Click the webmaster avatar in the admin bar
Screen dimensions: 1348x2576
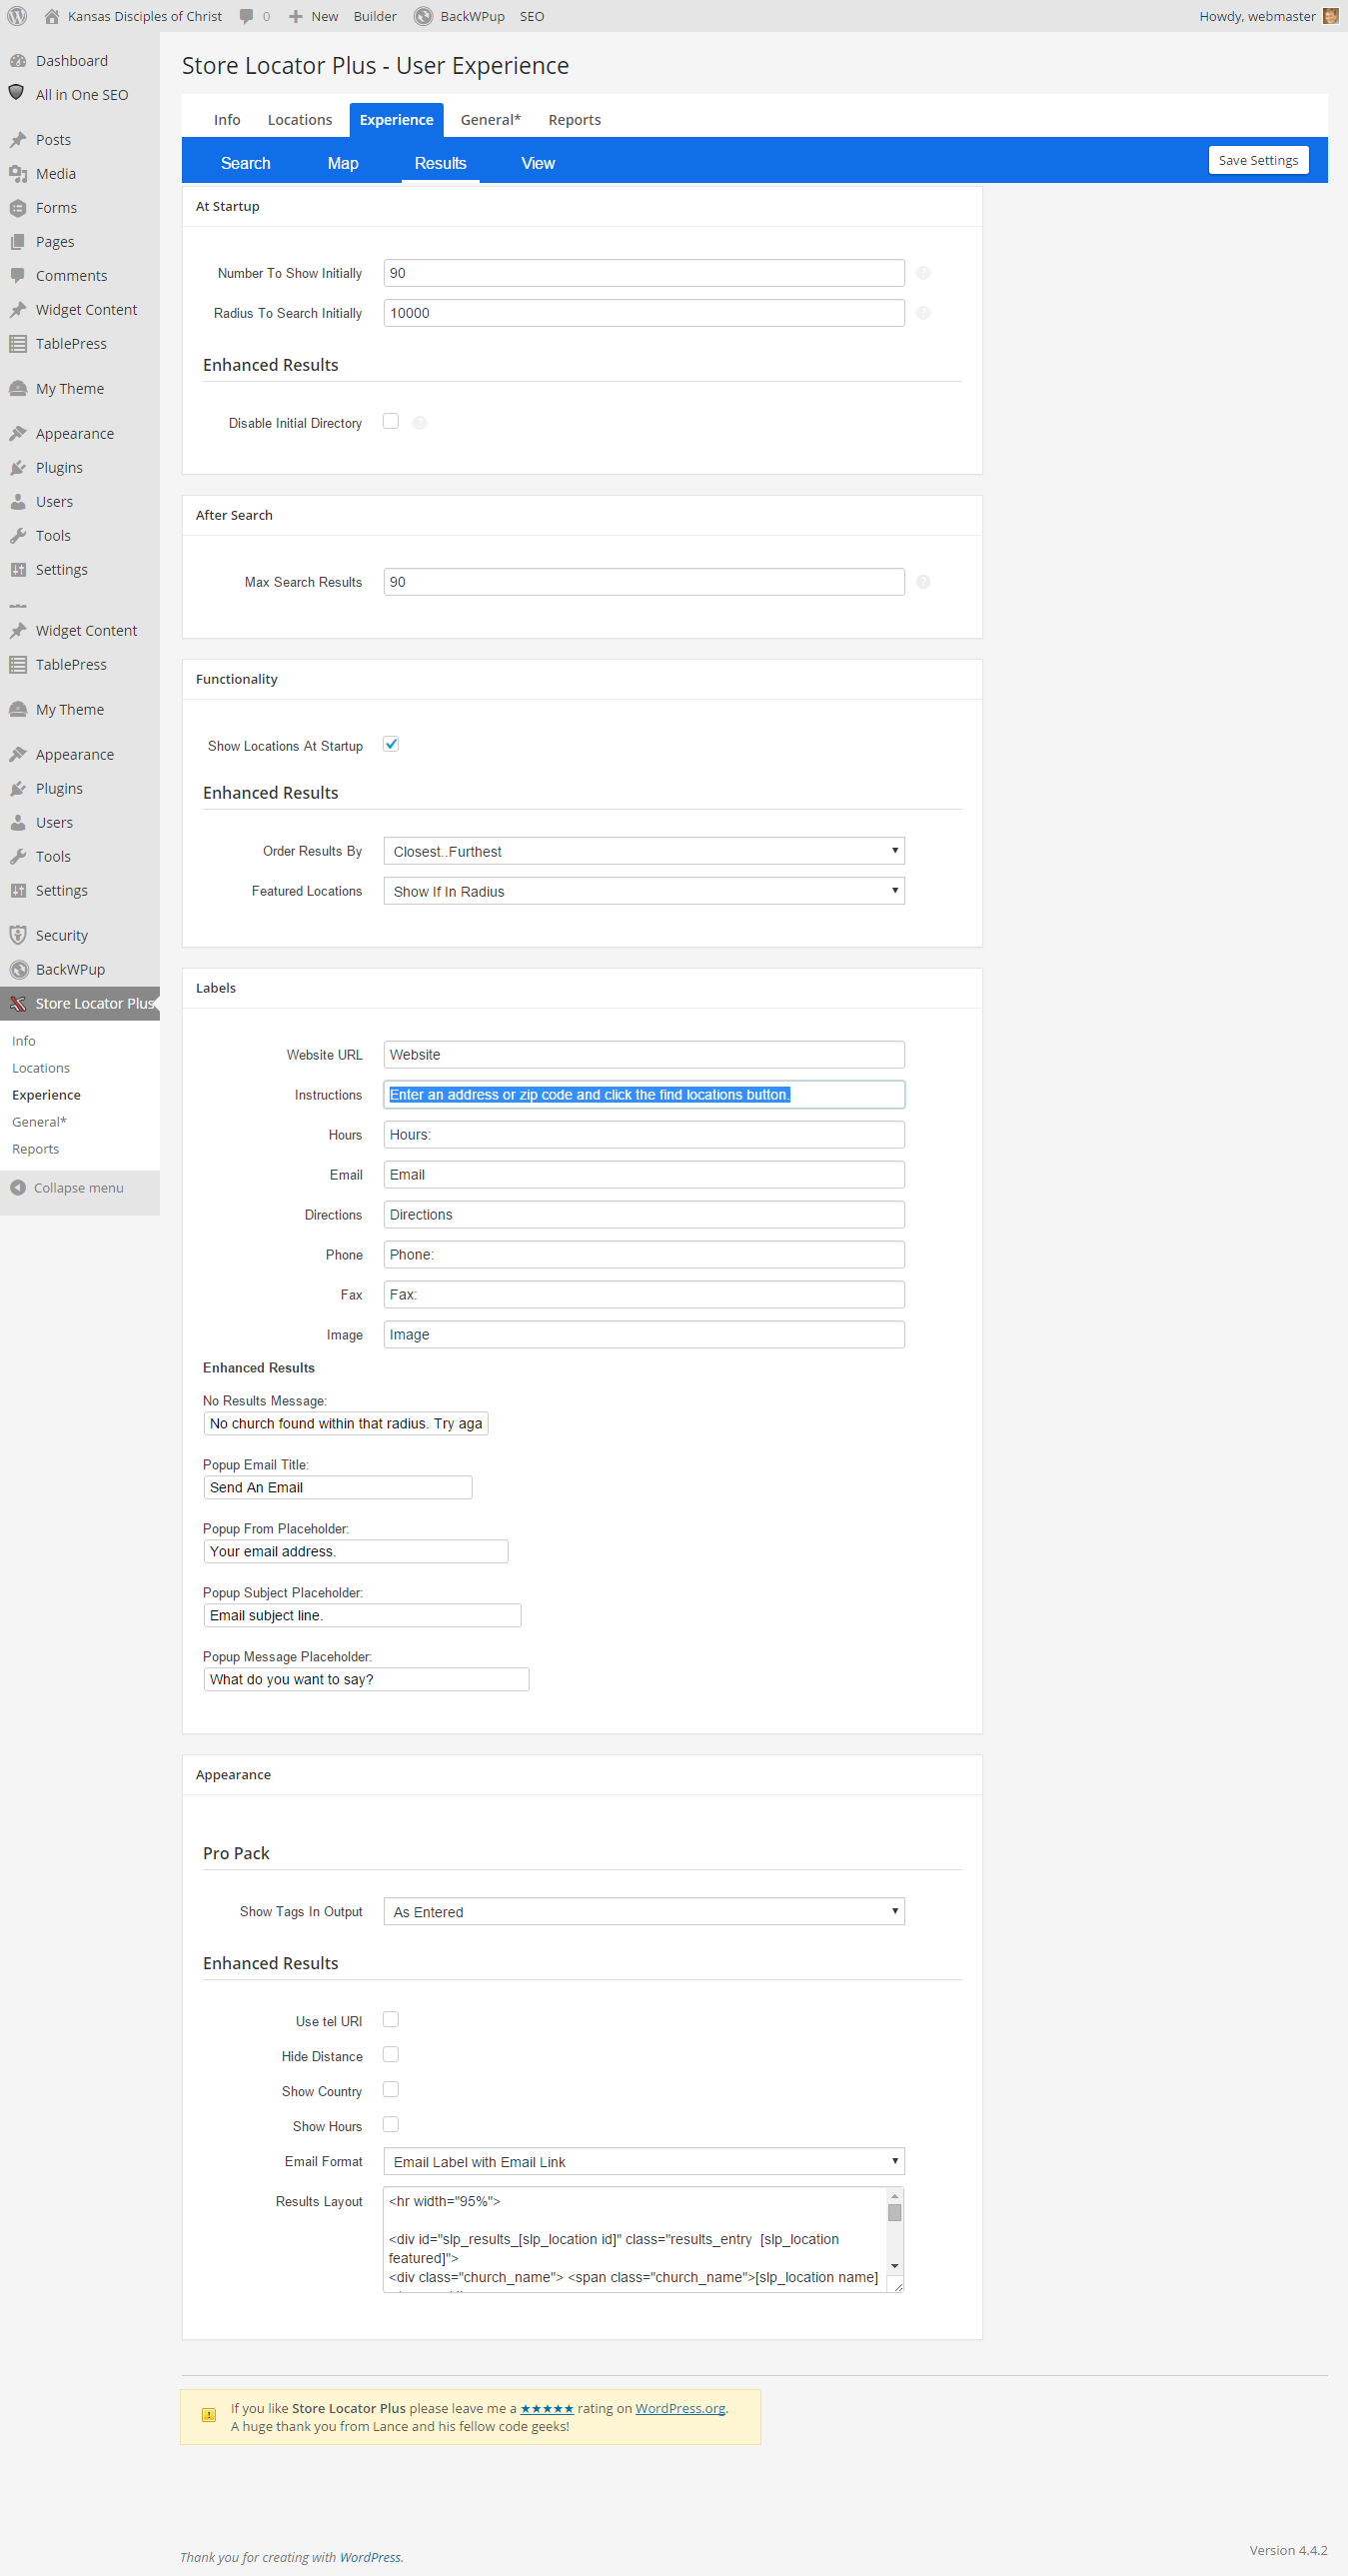point(1330,16)
